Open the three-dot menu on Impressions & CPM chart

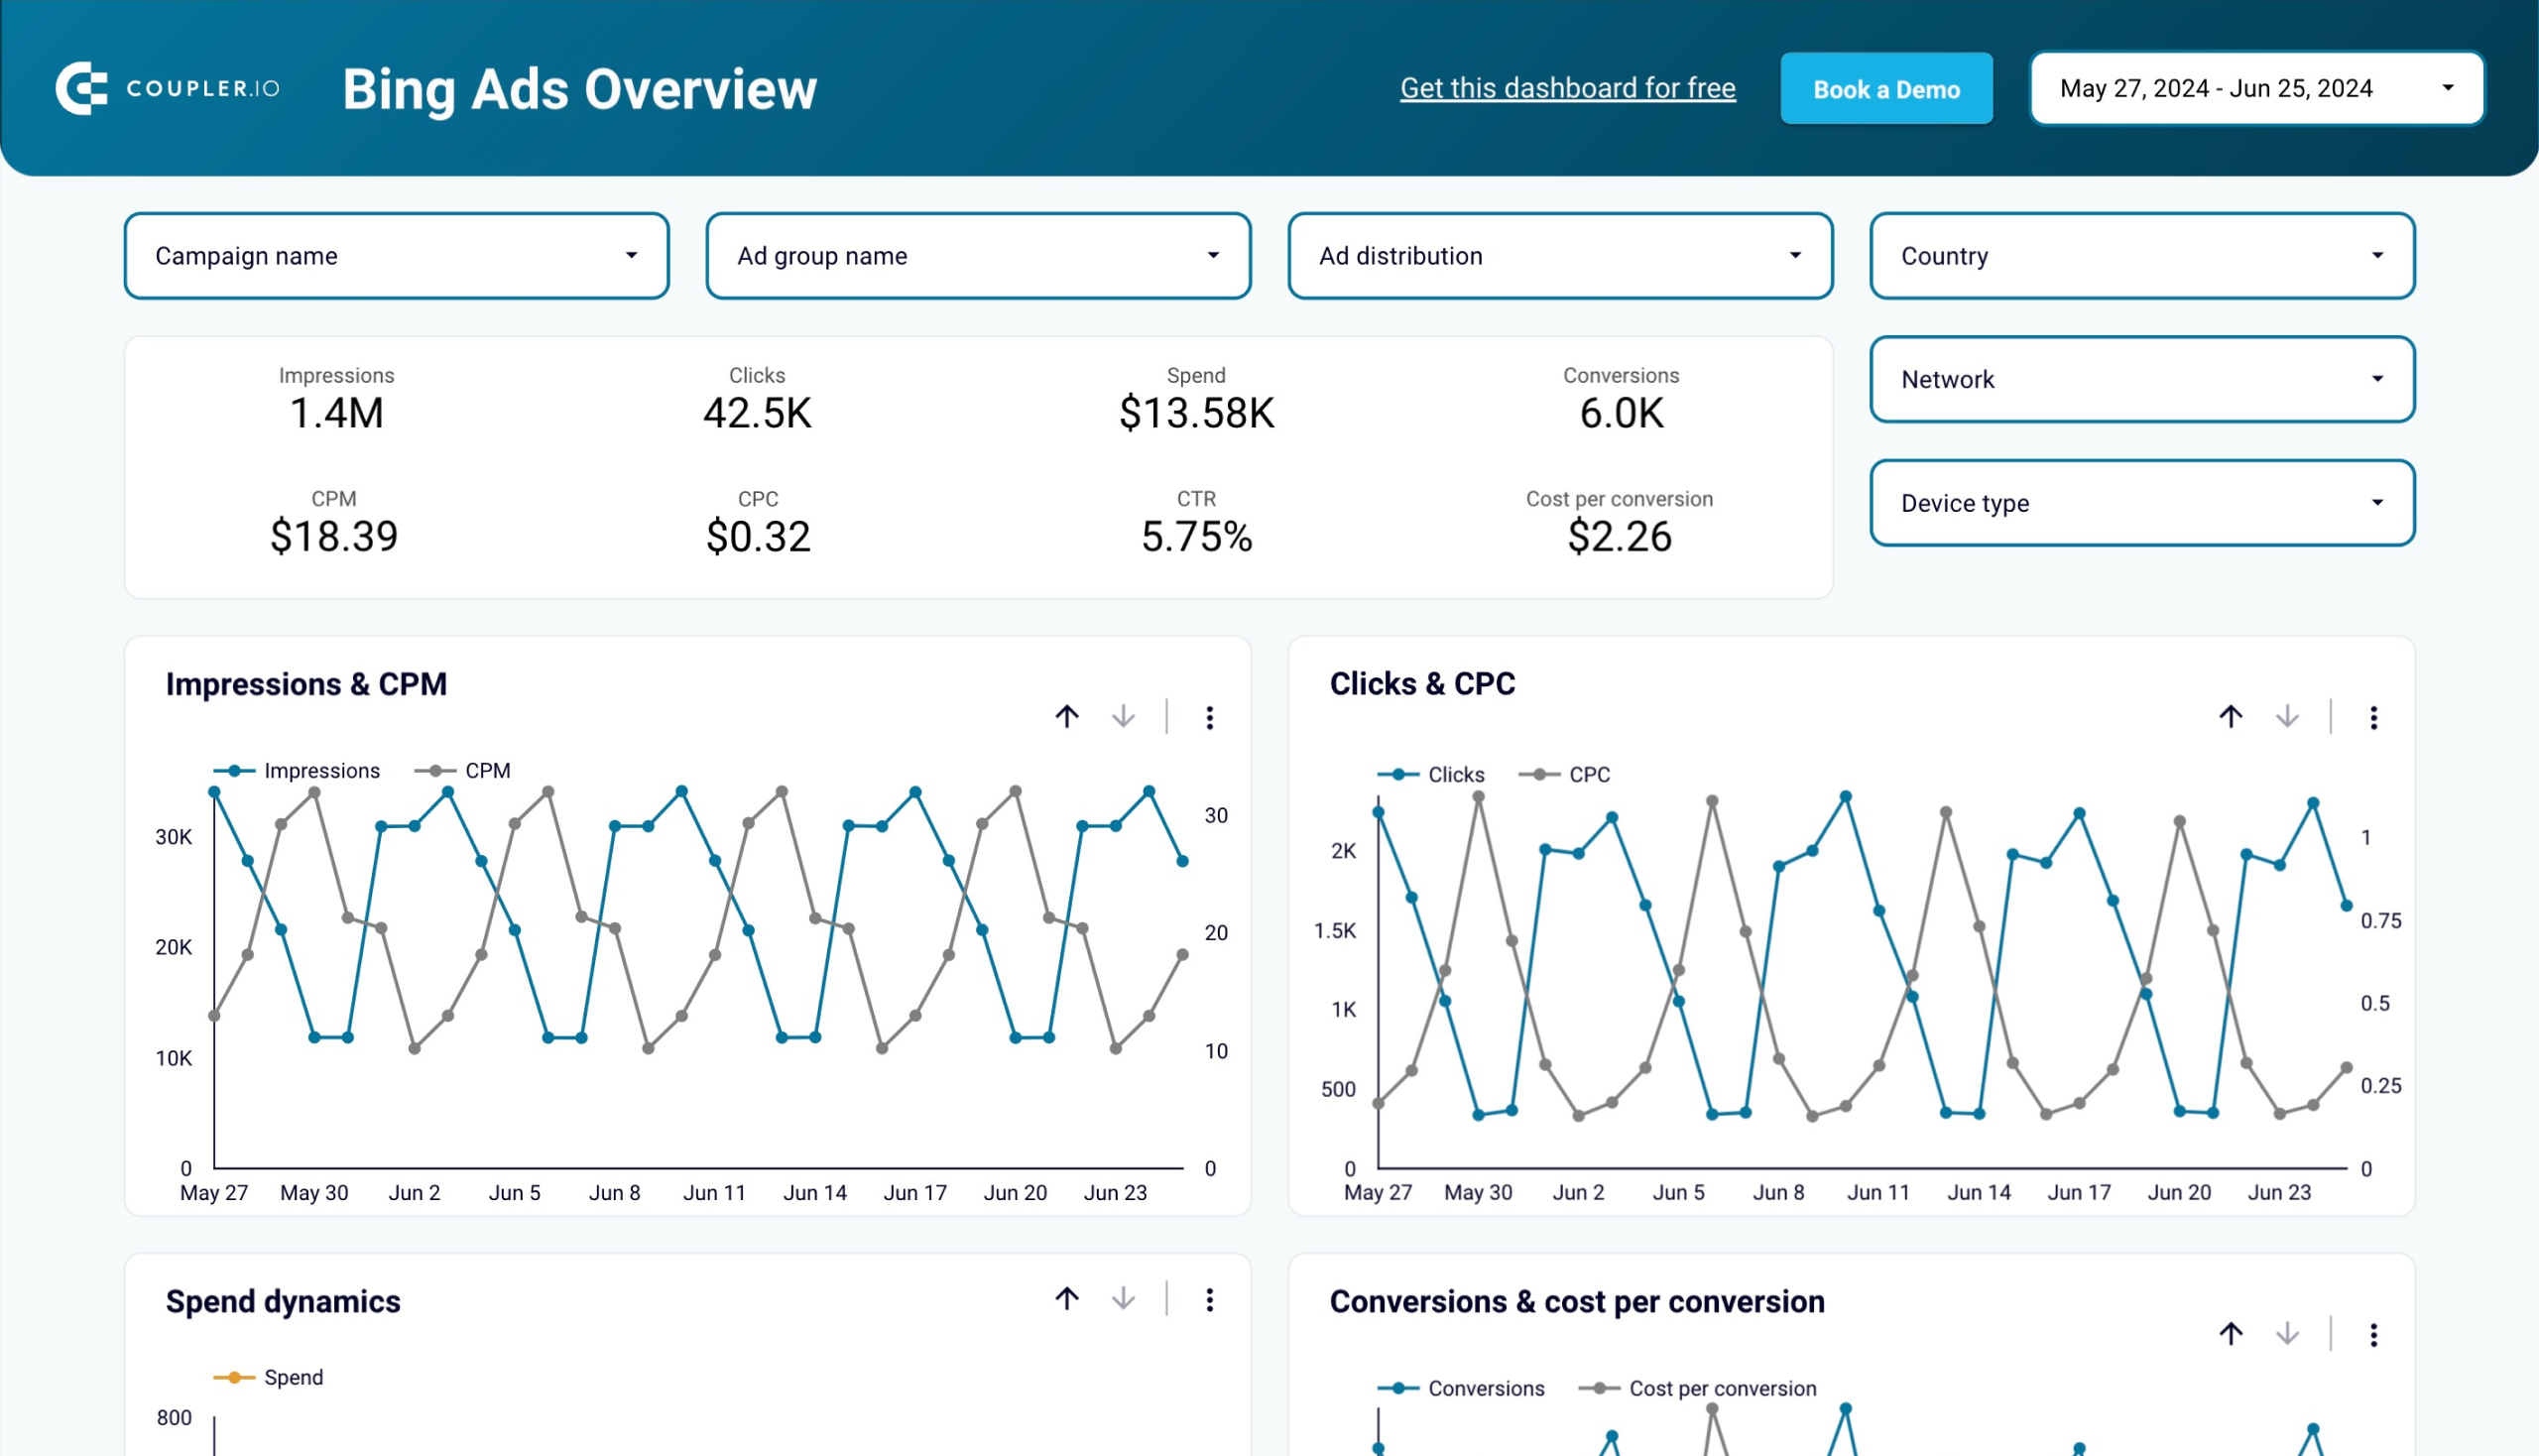(x=1211, y=718)
